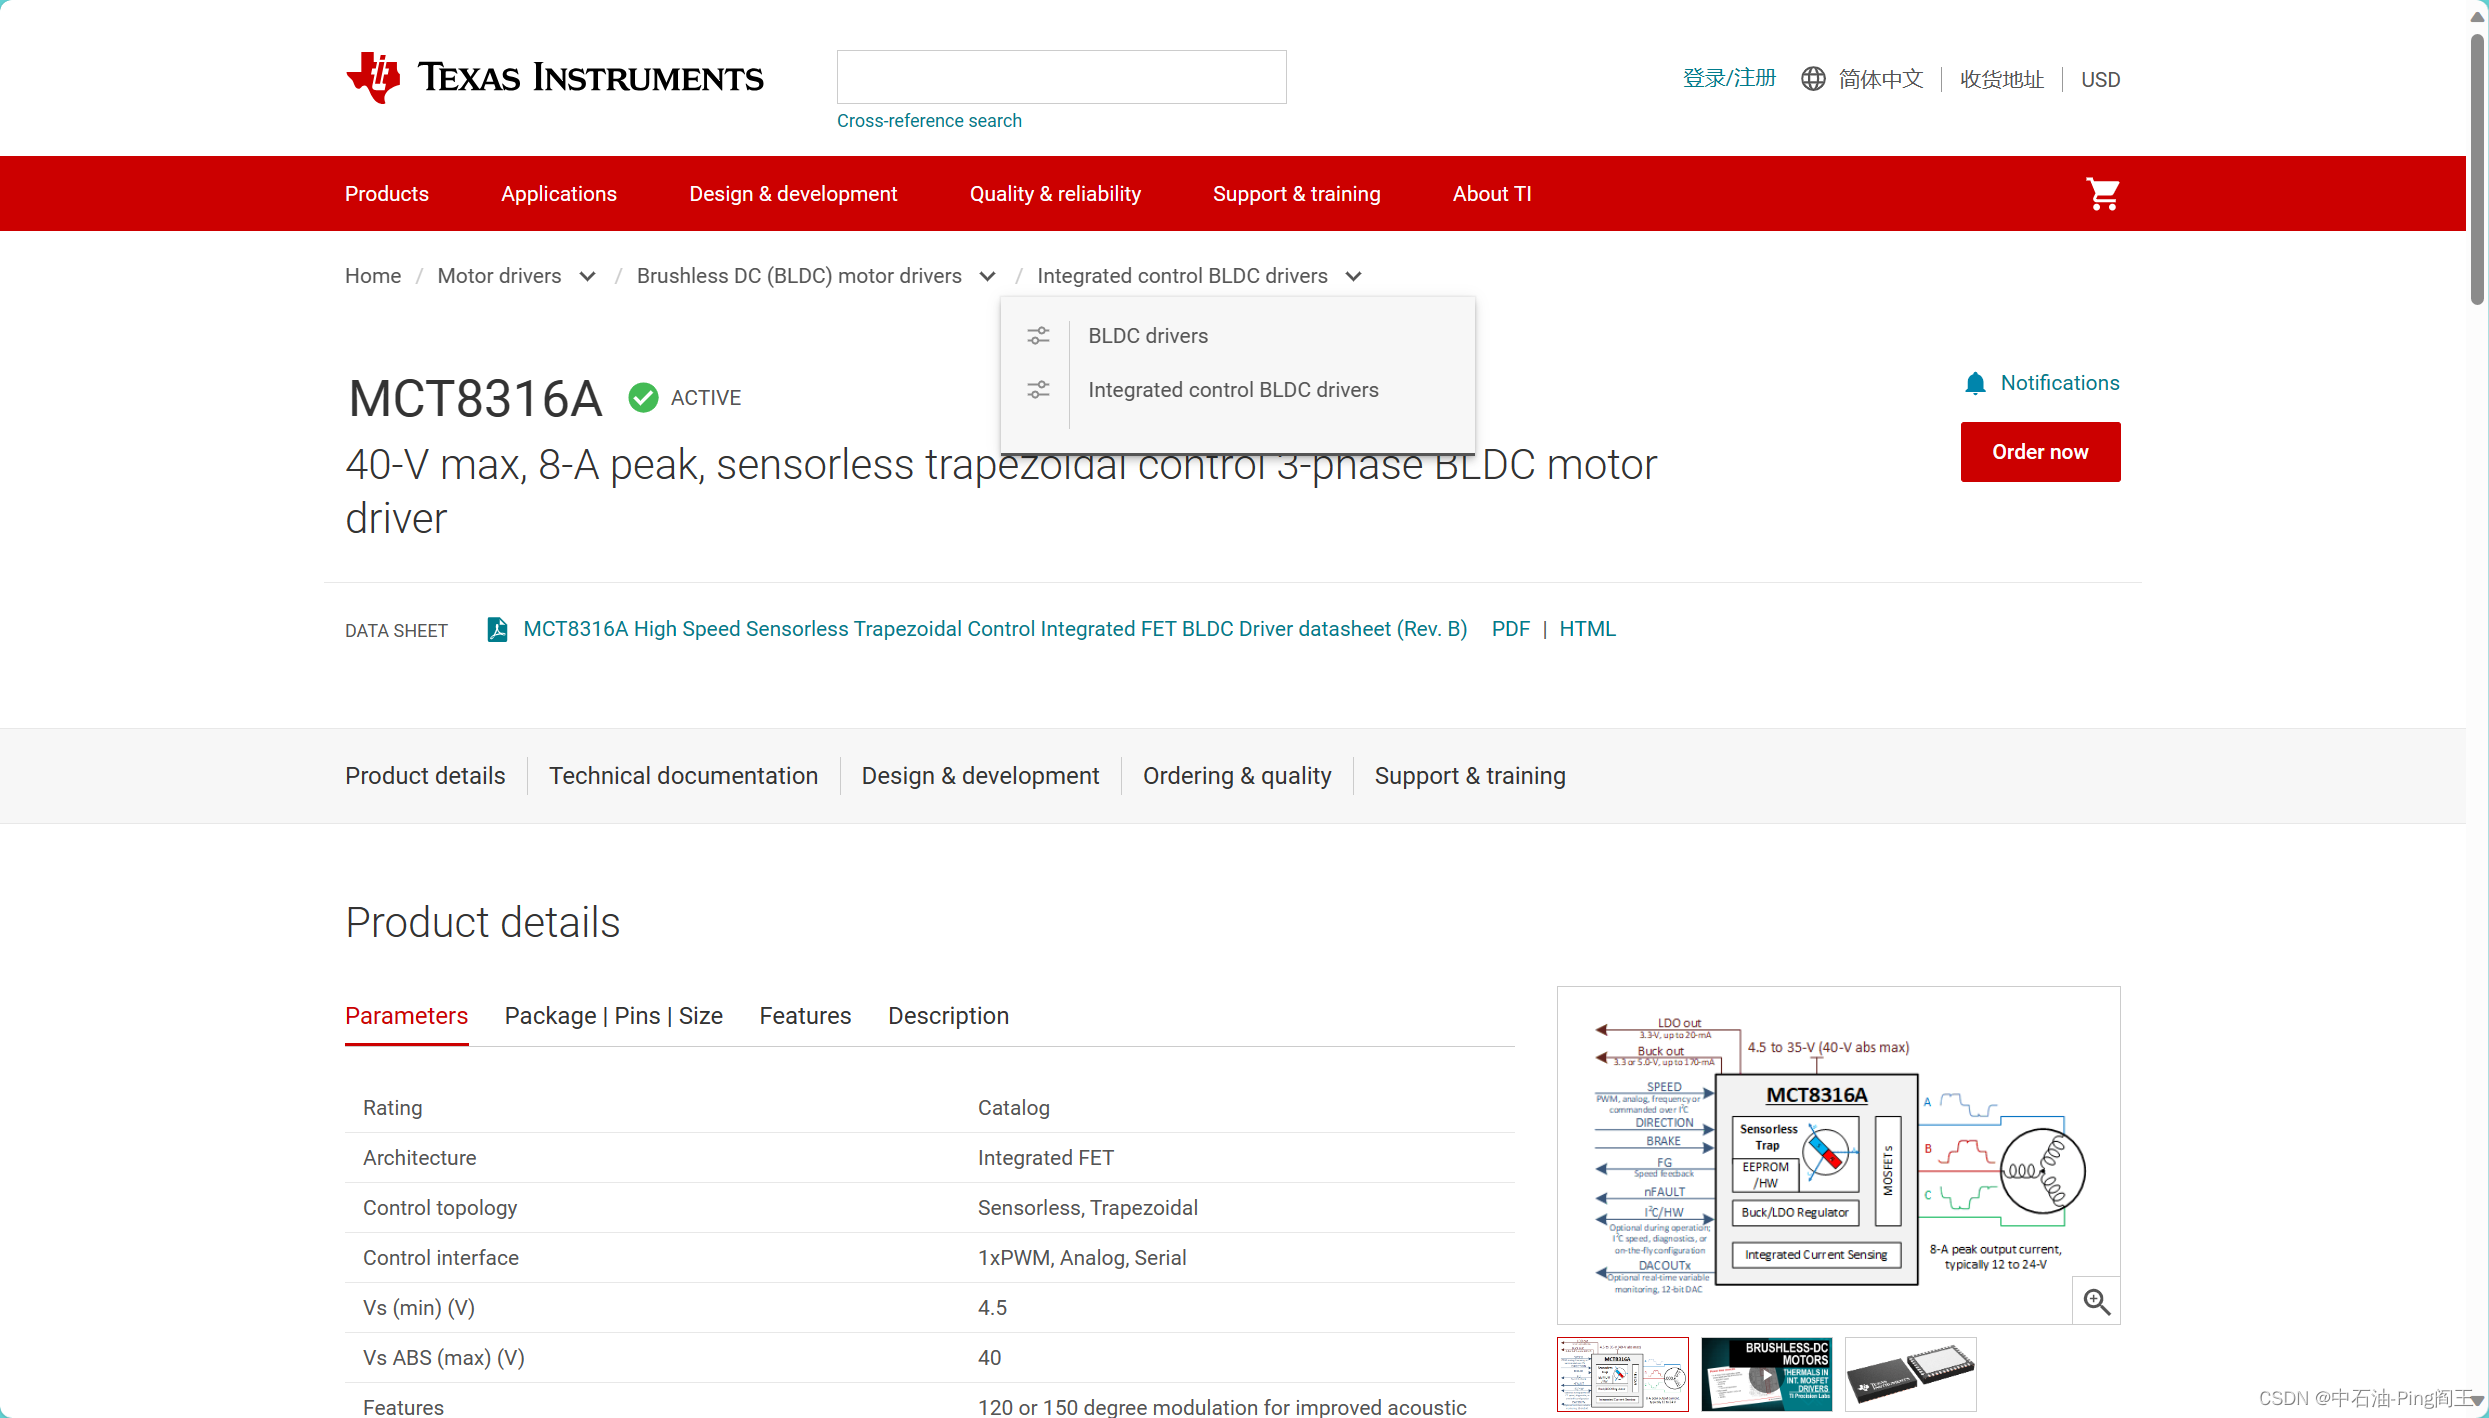Open the Products menu
2489x1418 pixels.
(387, 194)
